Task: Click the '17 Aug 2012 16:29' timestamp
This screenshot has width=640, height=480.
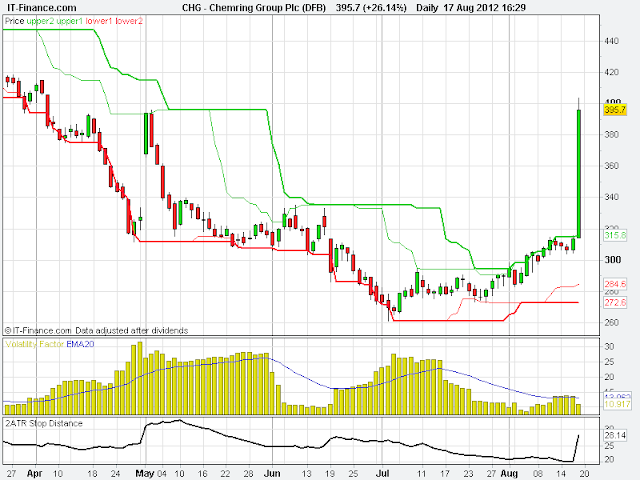Action: [484, 7]
